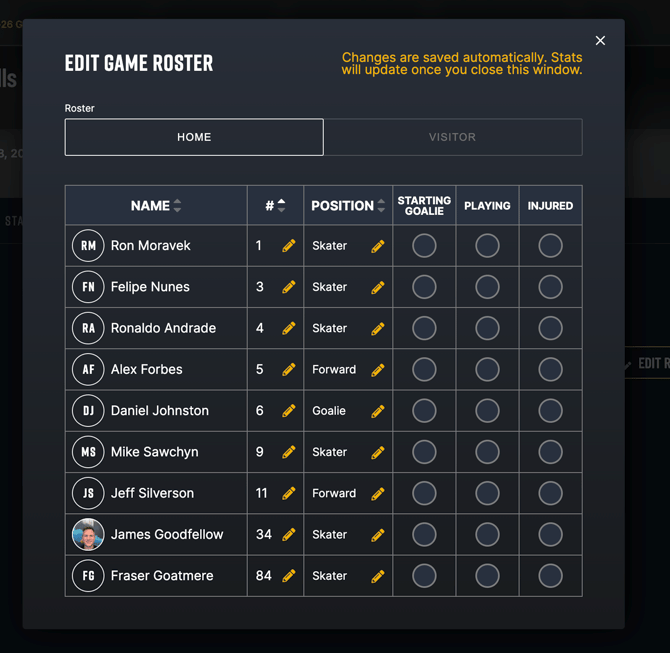Image resolution: width=670 pixels, height=653 pixels.
Task: Edit Ron Moravek's jersey number pencil
Action: (x=289, y=246)
